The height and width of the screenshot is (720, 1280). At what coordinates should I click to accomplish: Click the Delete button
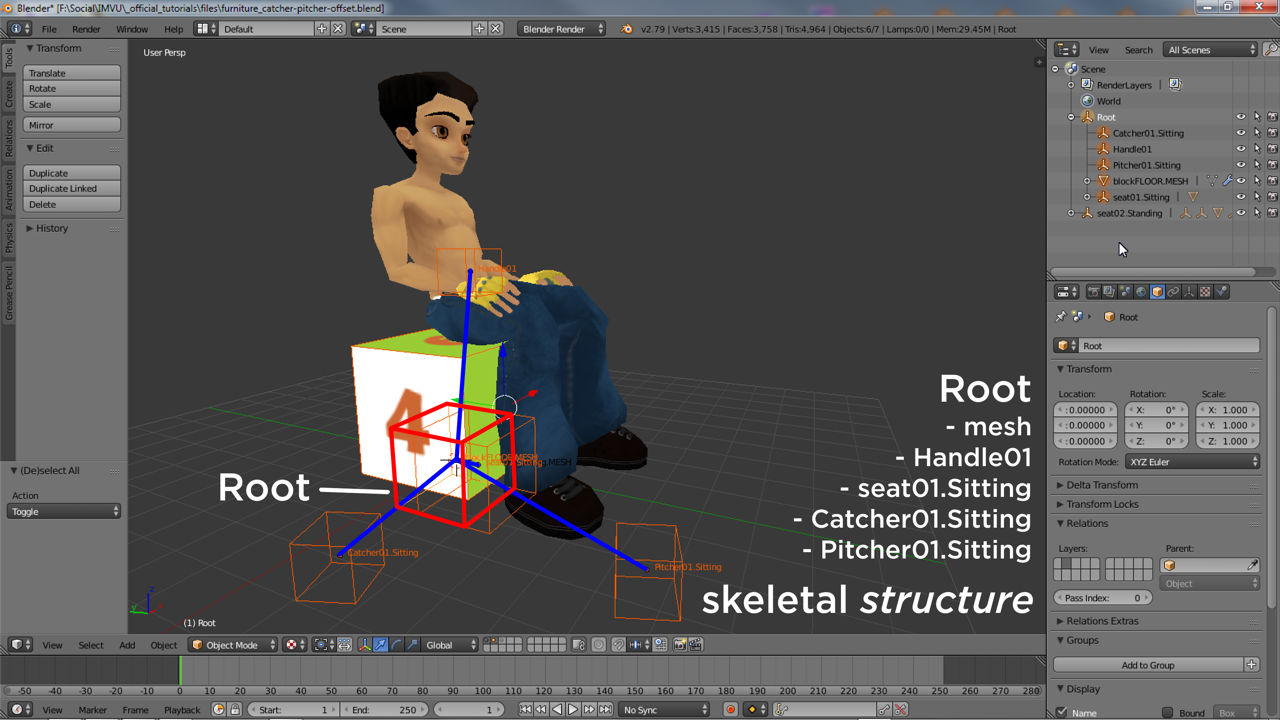coord(72,204)
